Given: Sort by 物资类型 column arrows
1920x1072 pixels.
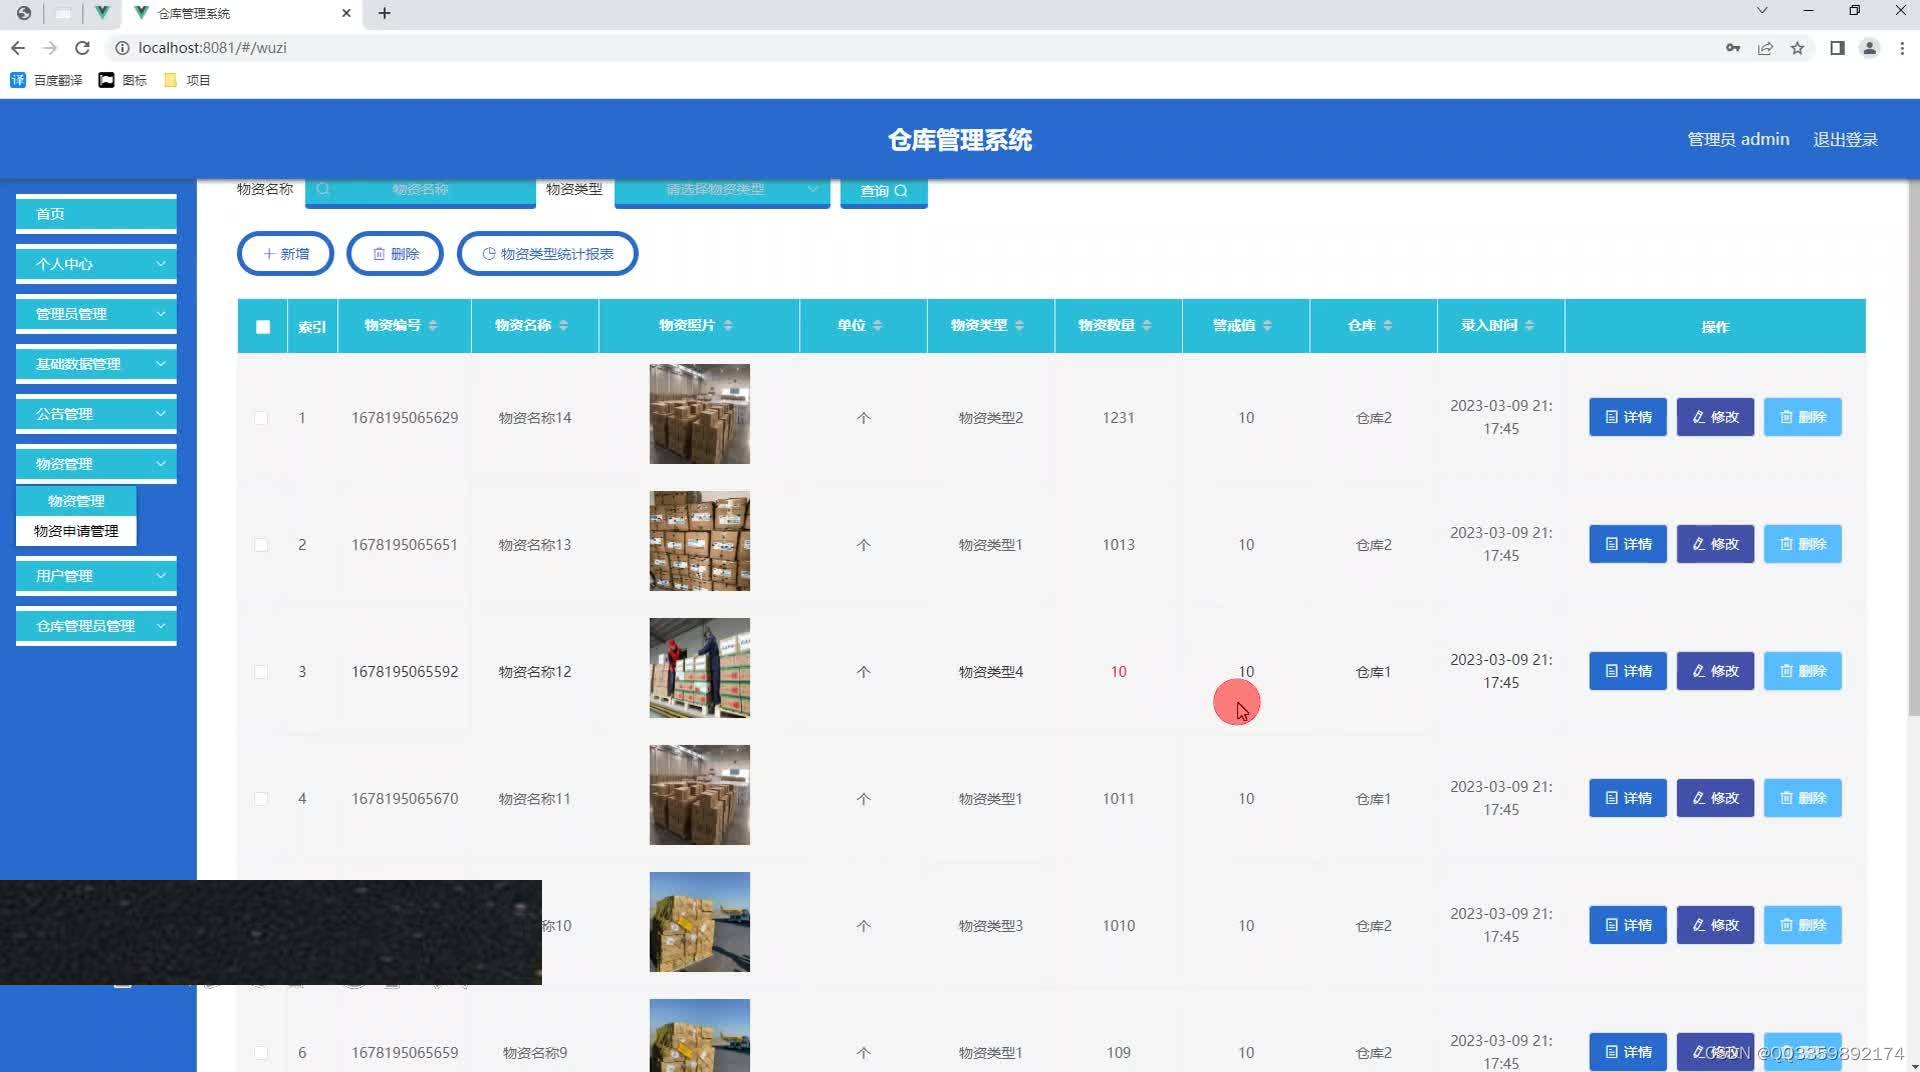Looking at the screenshot, I should (x=1020, y=326).
